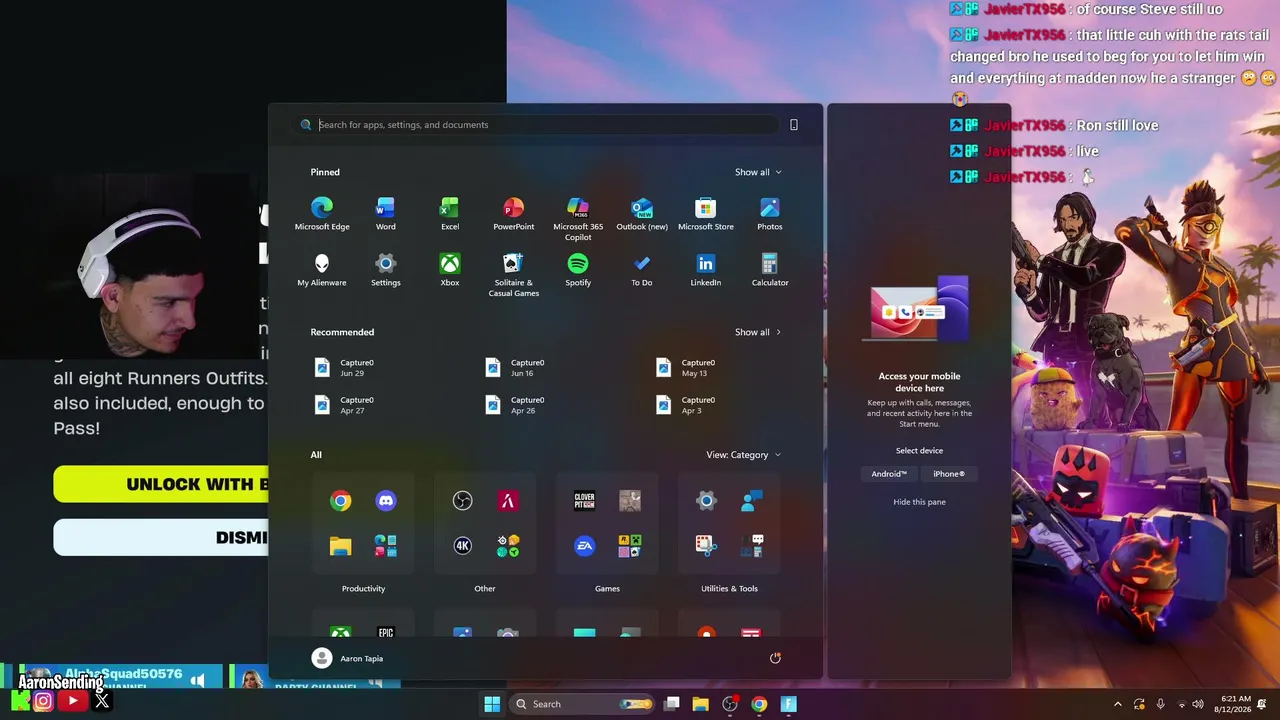This screenshot has height=720, width=1280.
Task: Focus the Start menu search box
Action: (538, 125)
